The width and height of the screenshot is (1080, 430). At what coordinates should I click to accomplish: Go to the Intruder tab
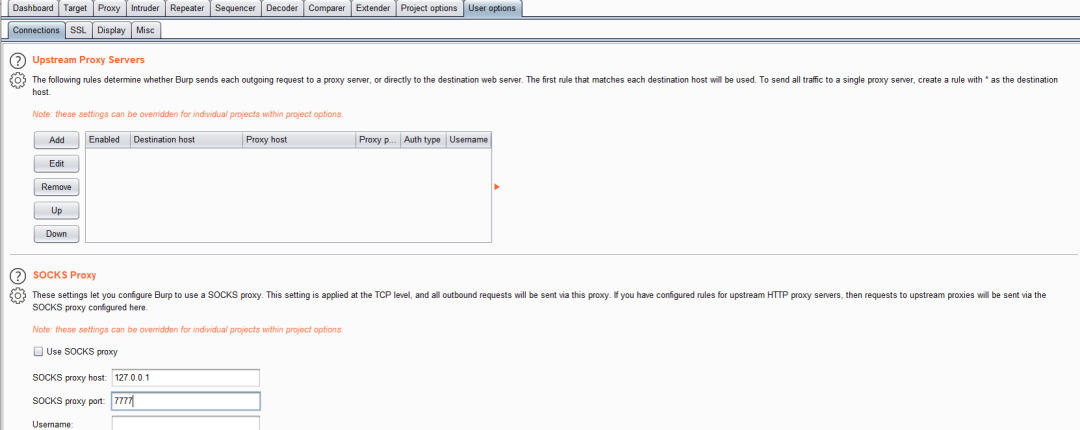click(145, 8)
